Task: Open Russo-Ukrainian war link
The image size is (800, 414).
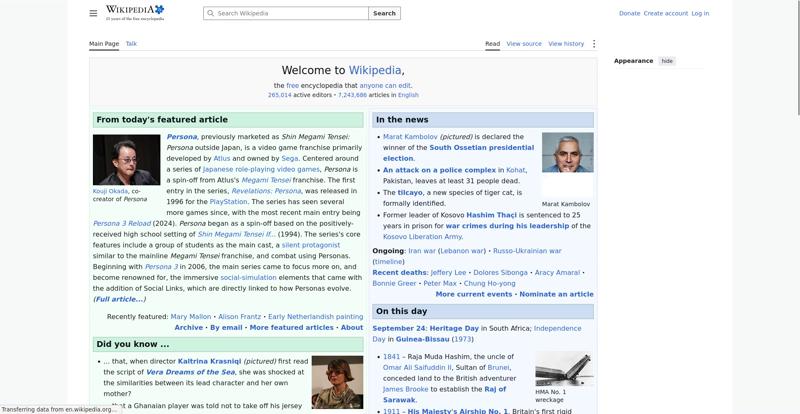Action: click(x=527, y=251)
